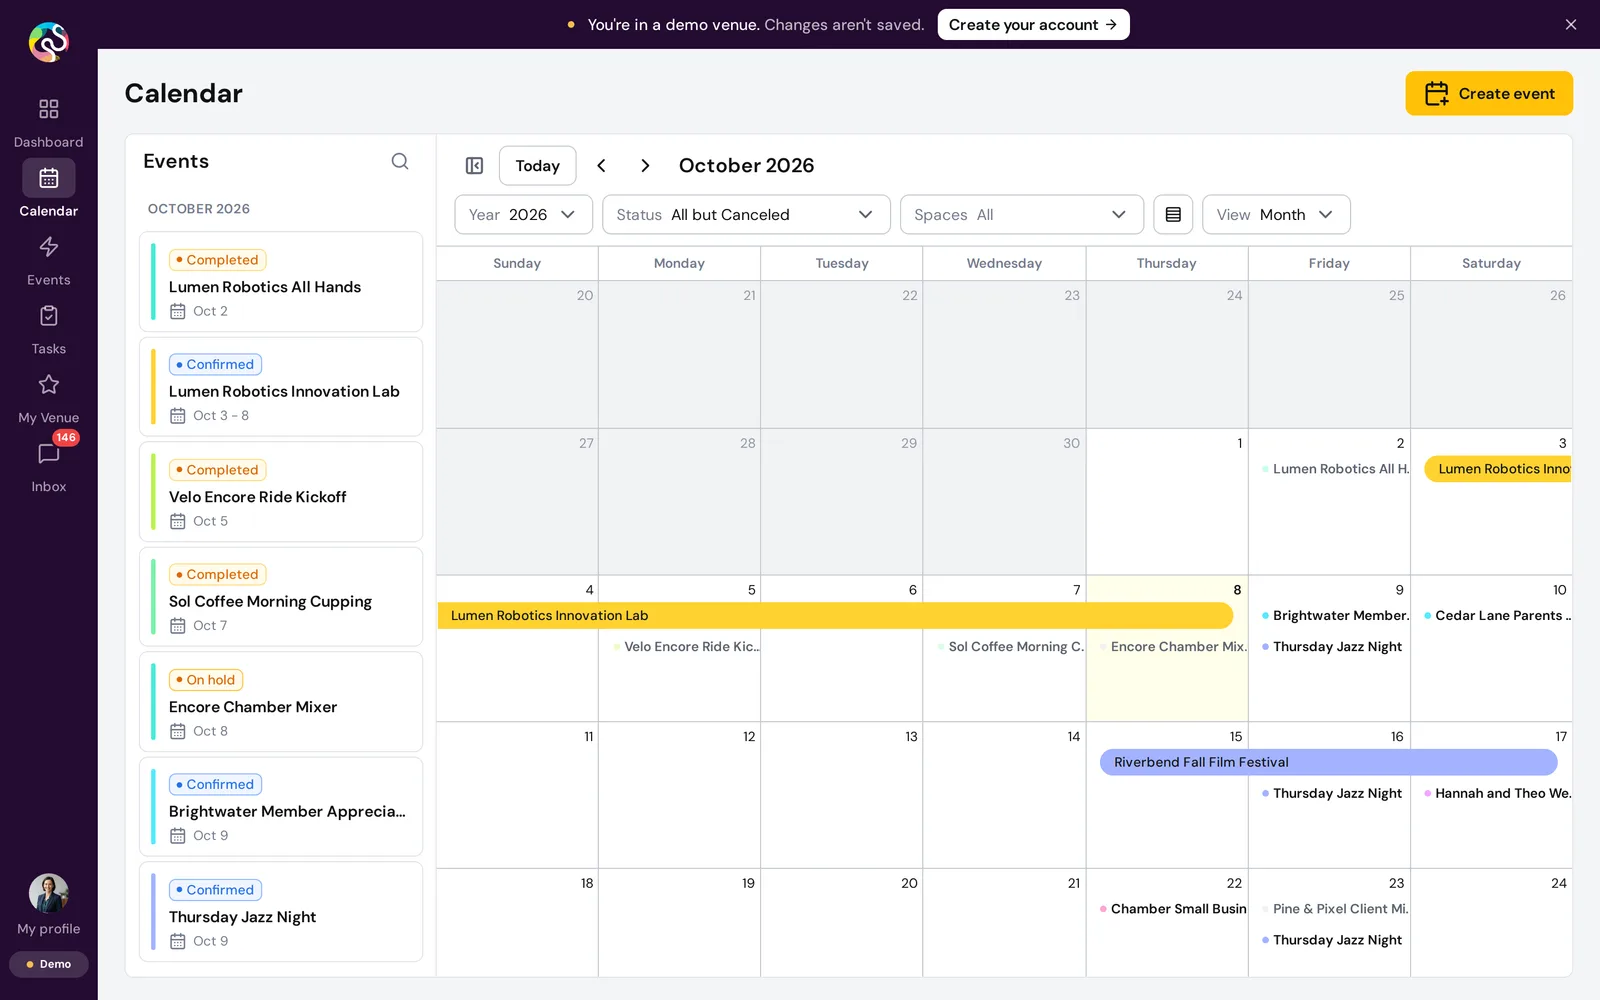Open Thursday Jazz Night on Oct 16
This screenshot has width=1600, height=1000.
pyautogui.click(x=1332, y=793)
